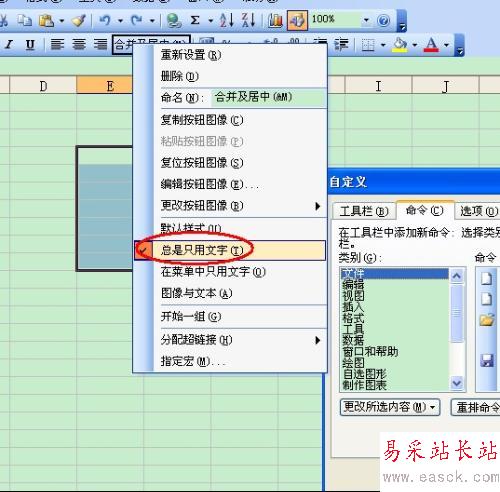Open the AutoSum functions dropdown arrow
Viewport: 500px width, 492px height.
[x=211, y=21]
